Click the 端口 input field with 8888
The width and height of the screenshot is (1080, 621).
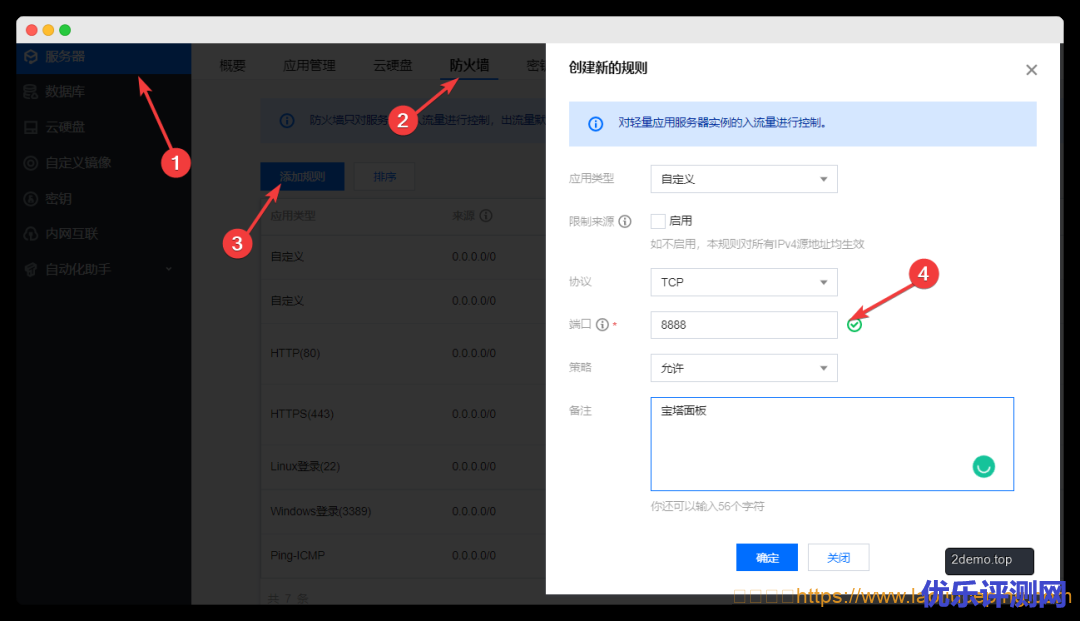(744, 324)
